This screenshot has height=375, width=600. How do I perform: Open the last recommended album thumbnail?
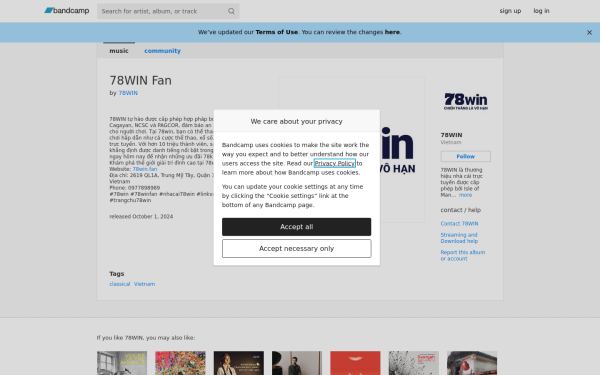[472, 363]
